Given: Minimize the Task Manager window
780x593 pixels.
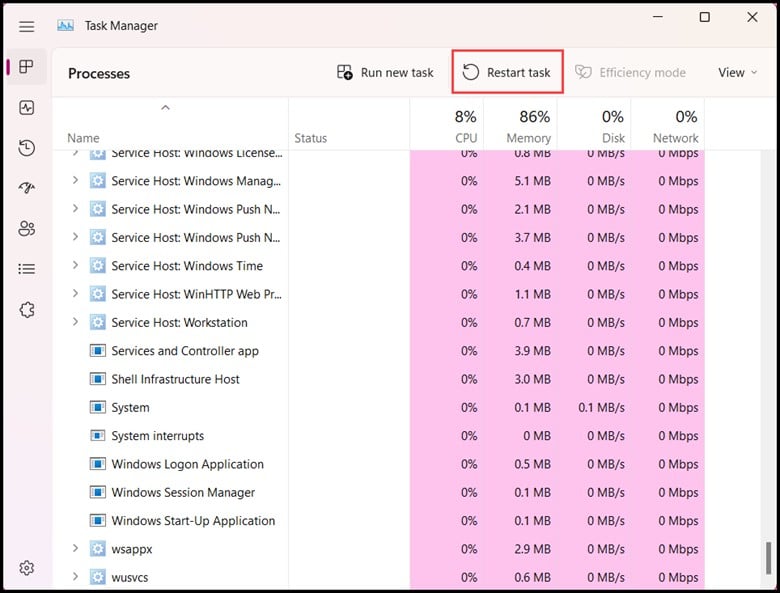Looking at the screenshot, I should [658, 17].
